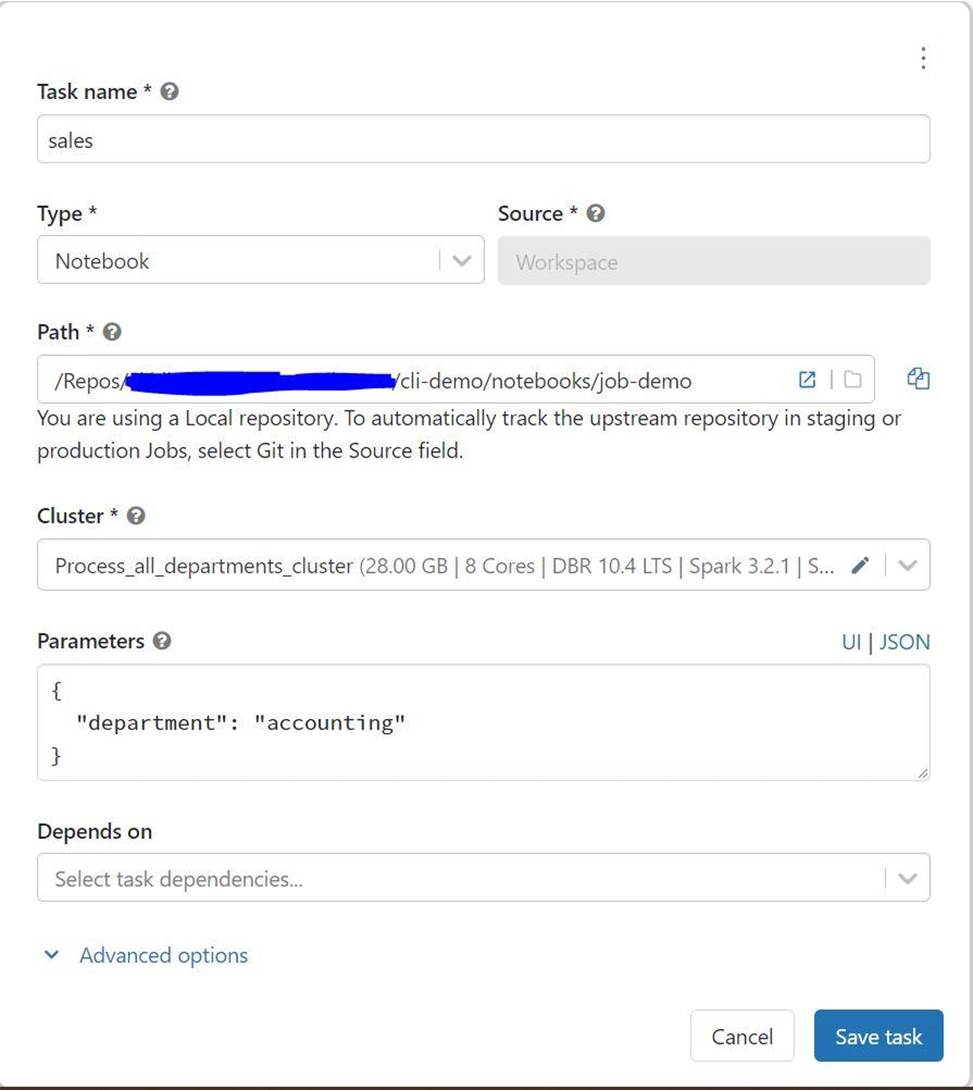The image size is (973, 1090).
Task: Click the Cancel button
Action: click(x=742, y=1036)
